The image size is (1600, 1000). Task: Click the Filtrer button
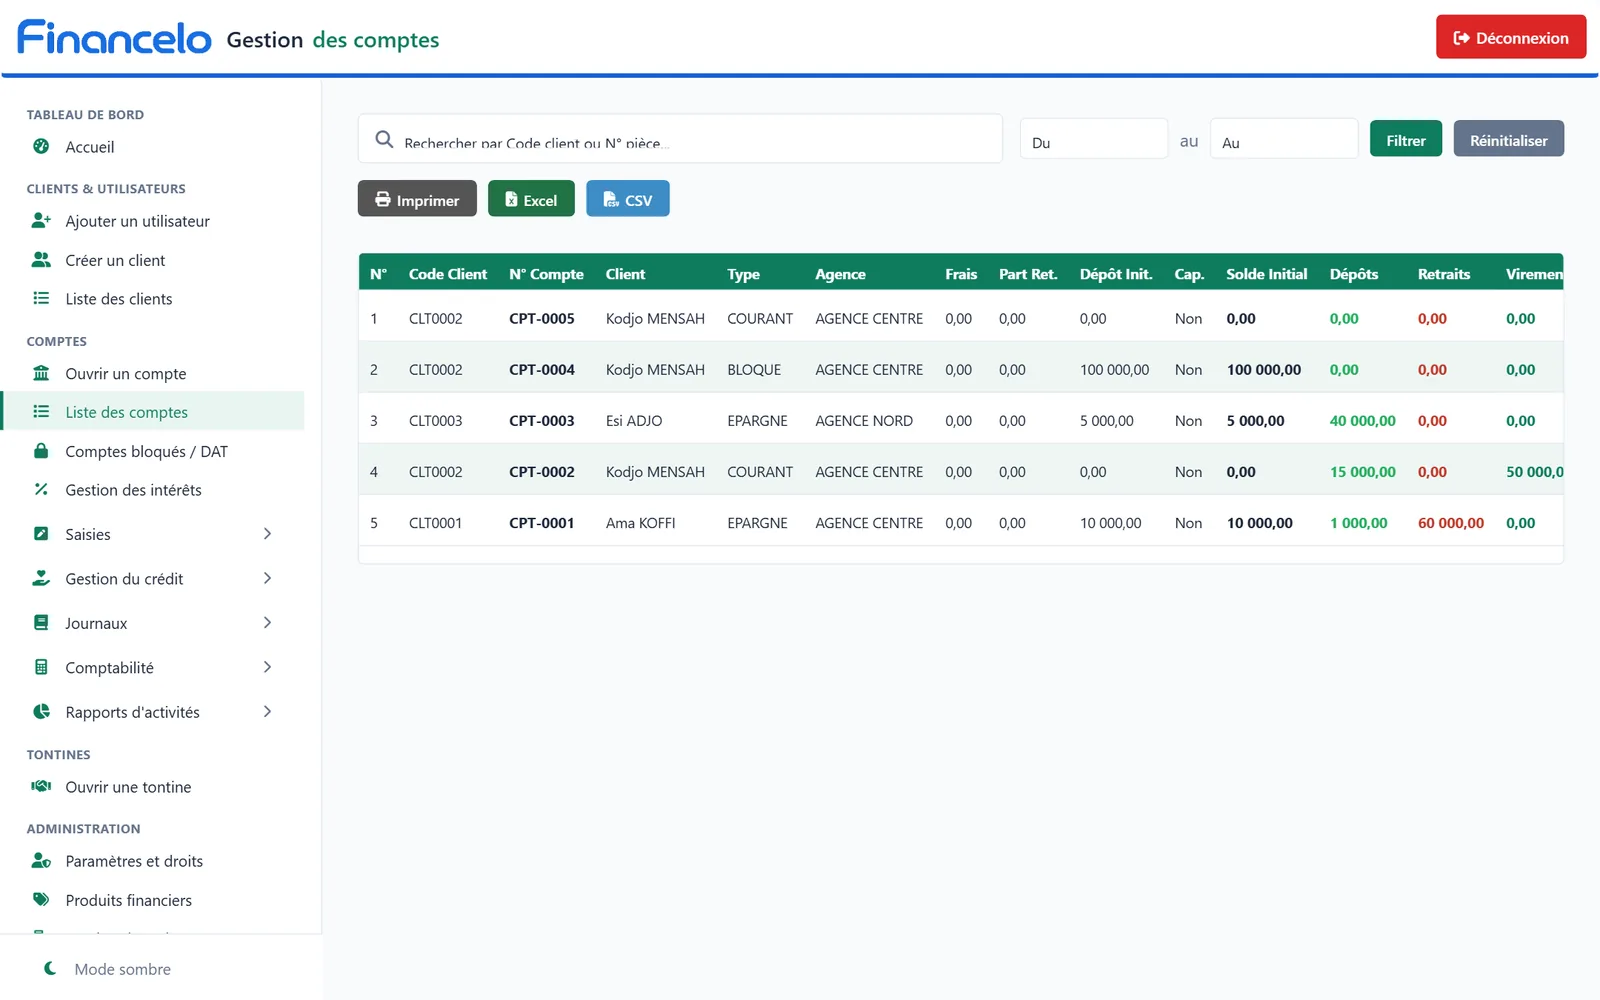(1405, 139)
